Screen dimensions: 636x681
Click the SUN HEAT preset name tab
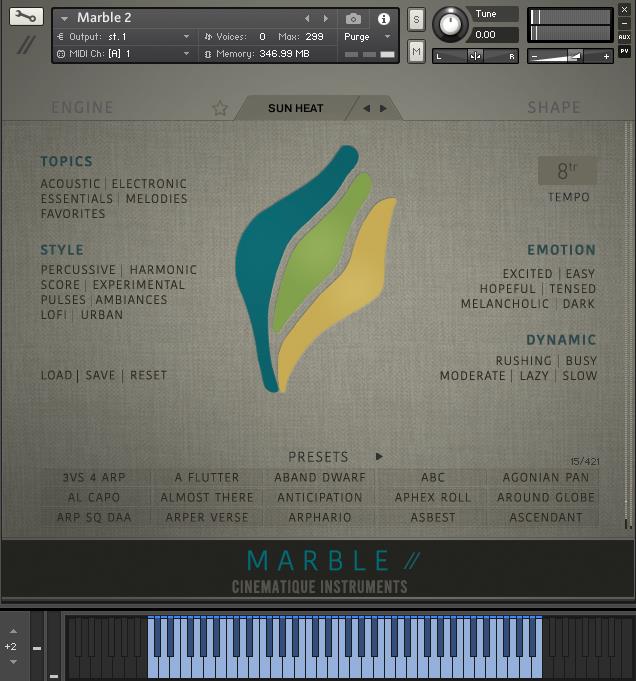coord(295,108)
